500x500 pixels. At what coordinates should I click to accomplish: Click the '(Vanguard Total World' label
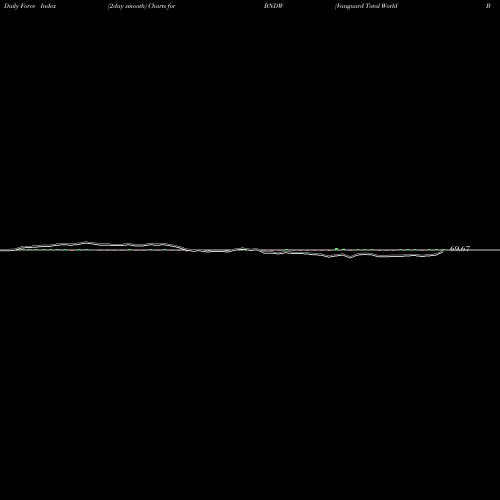366,6
